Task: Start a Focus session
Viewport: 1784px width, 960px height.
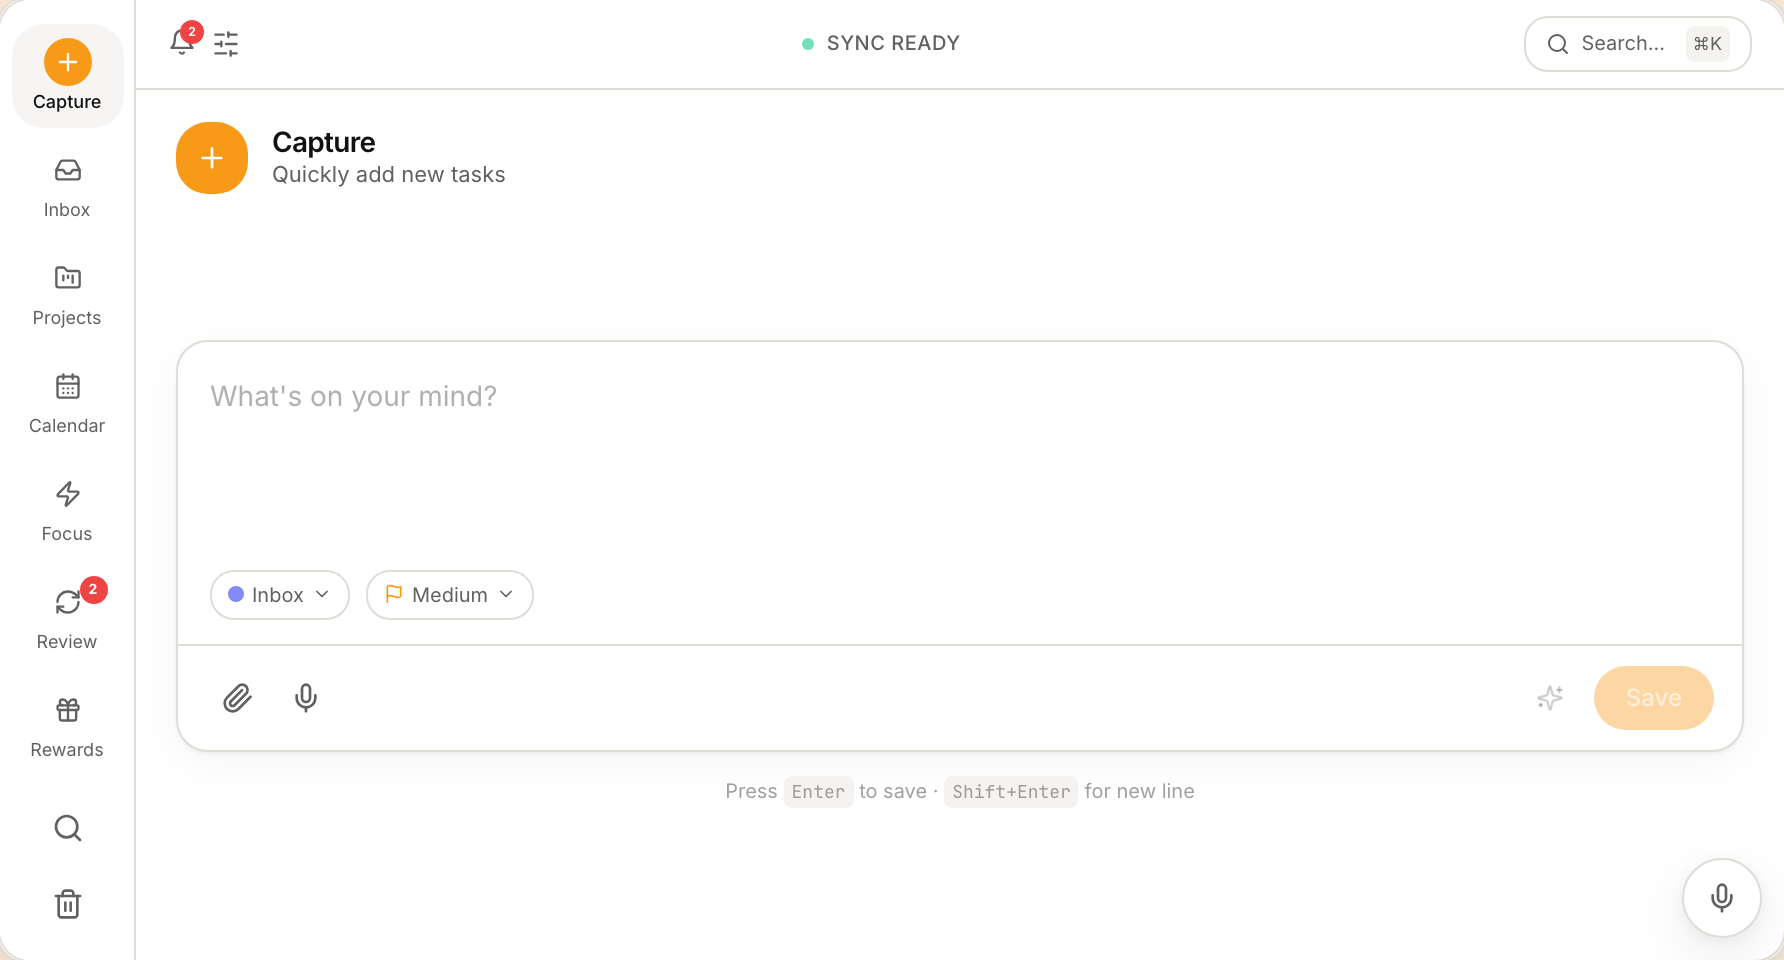Action: 66,510
